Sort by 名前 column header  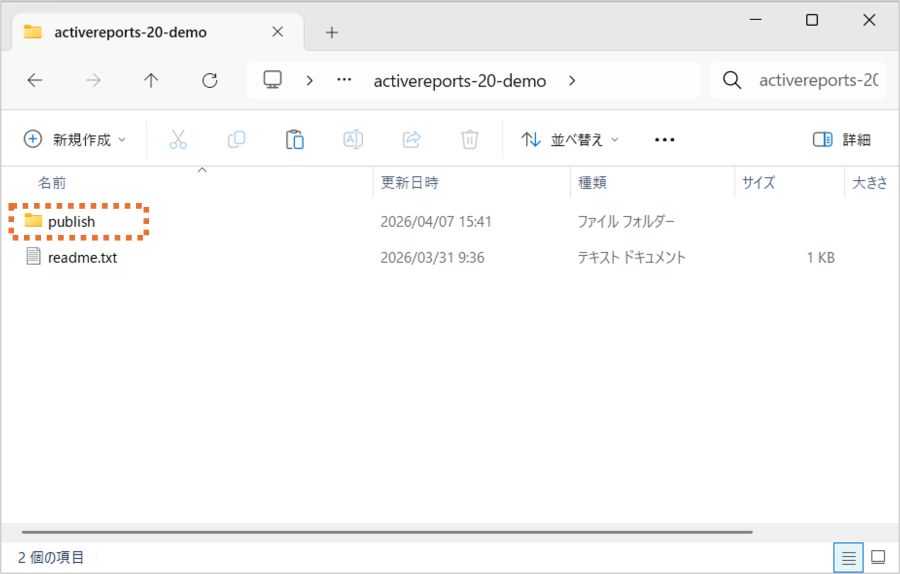point(52,183)
